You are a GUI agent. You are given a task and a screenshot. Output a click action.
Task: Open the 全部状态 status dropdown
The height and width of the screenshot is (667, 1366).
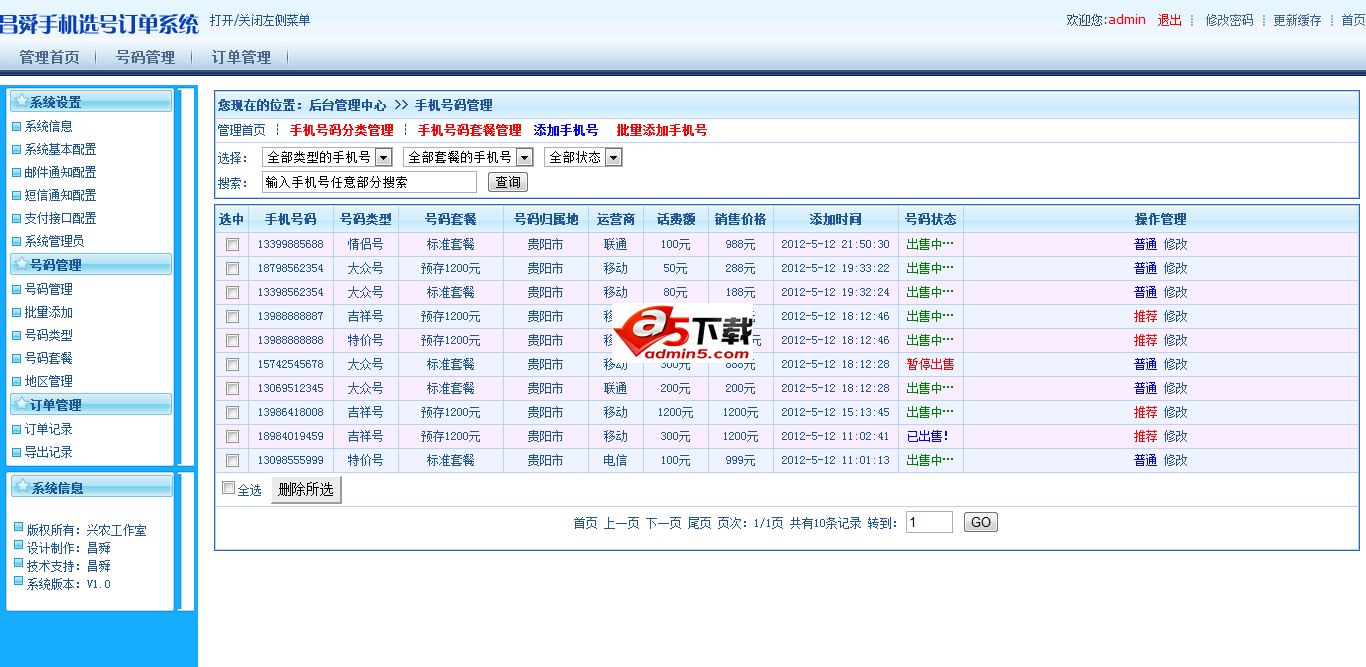[613, 158]
